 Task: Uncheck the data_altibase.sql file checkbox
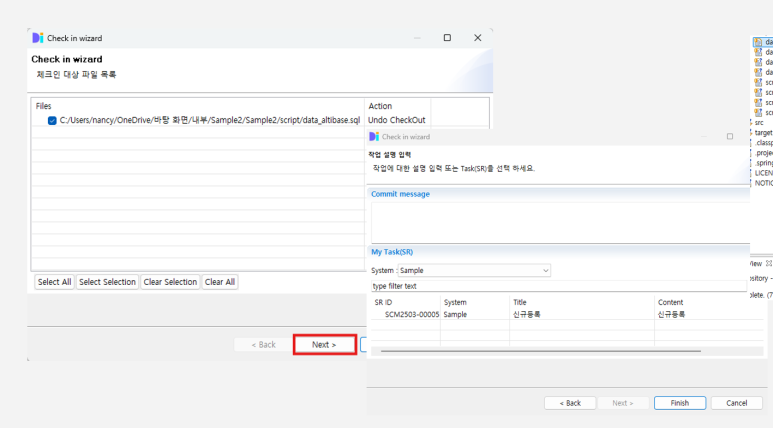pyautogui.click(x=52, y=120)
